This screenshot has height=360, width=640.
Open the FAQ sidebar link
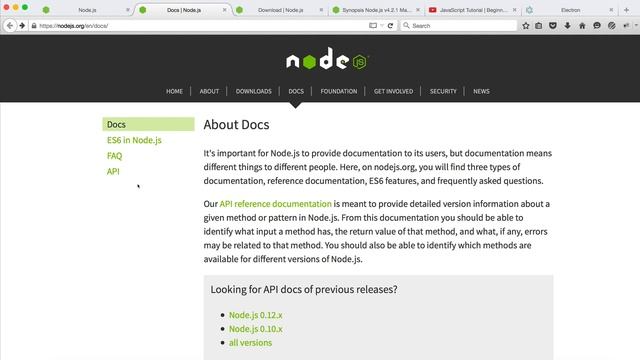click(114, 156)
